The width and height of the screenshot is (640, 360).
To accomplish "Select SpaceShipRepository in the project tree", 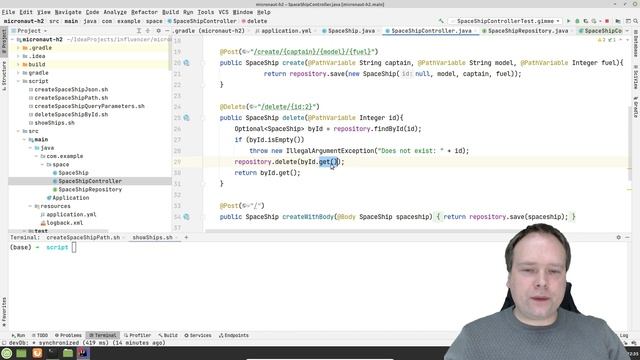I will coord(90,189).
